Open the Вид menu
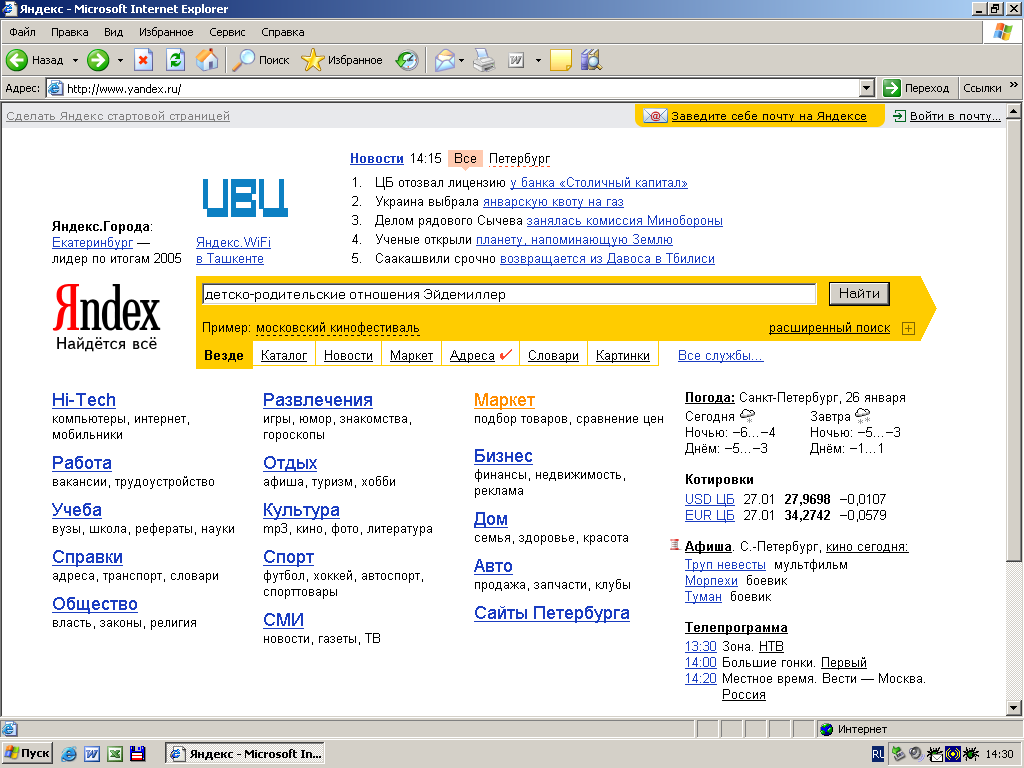This screenshot has width=1024, height=768. click(x=113, y=32)
